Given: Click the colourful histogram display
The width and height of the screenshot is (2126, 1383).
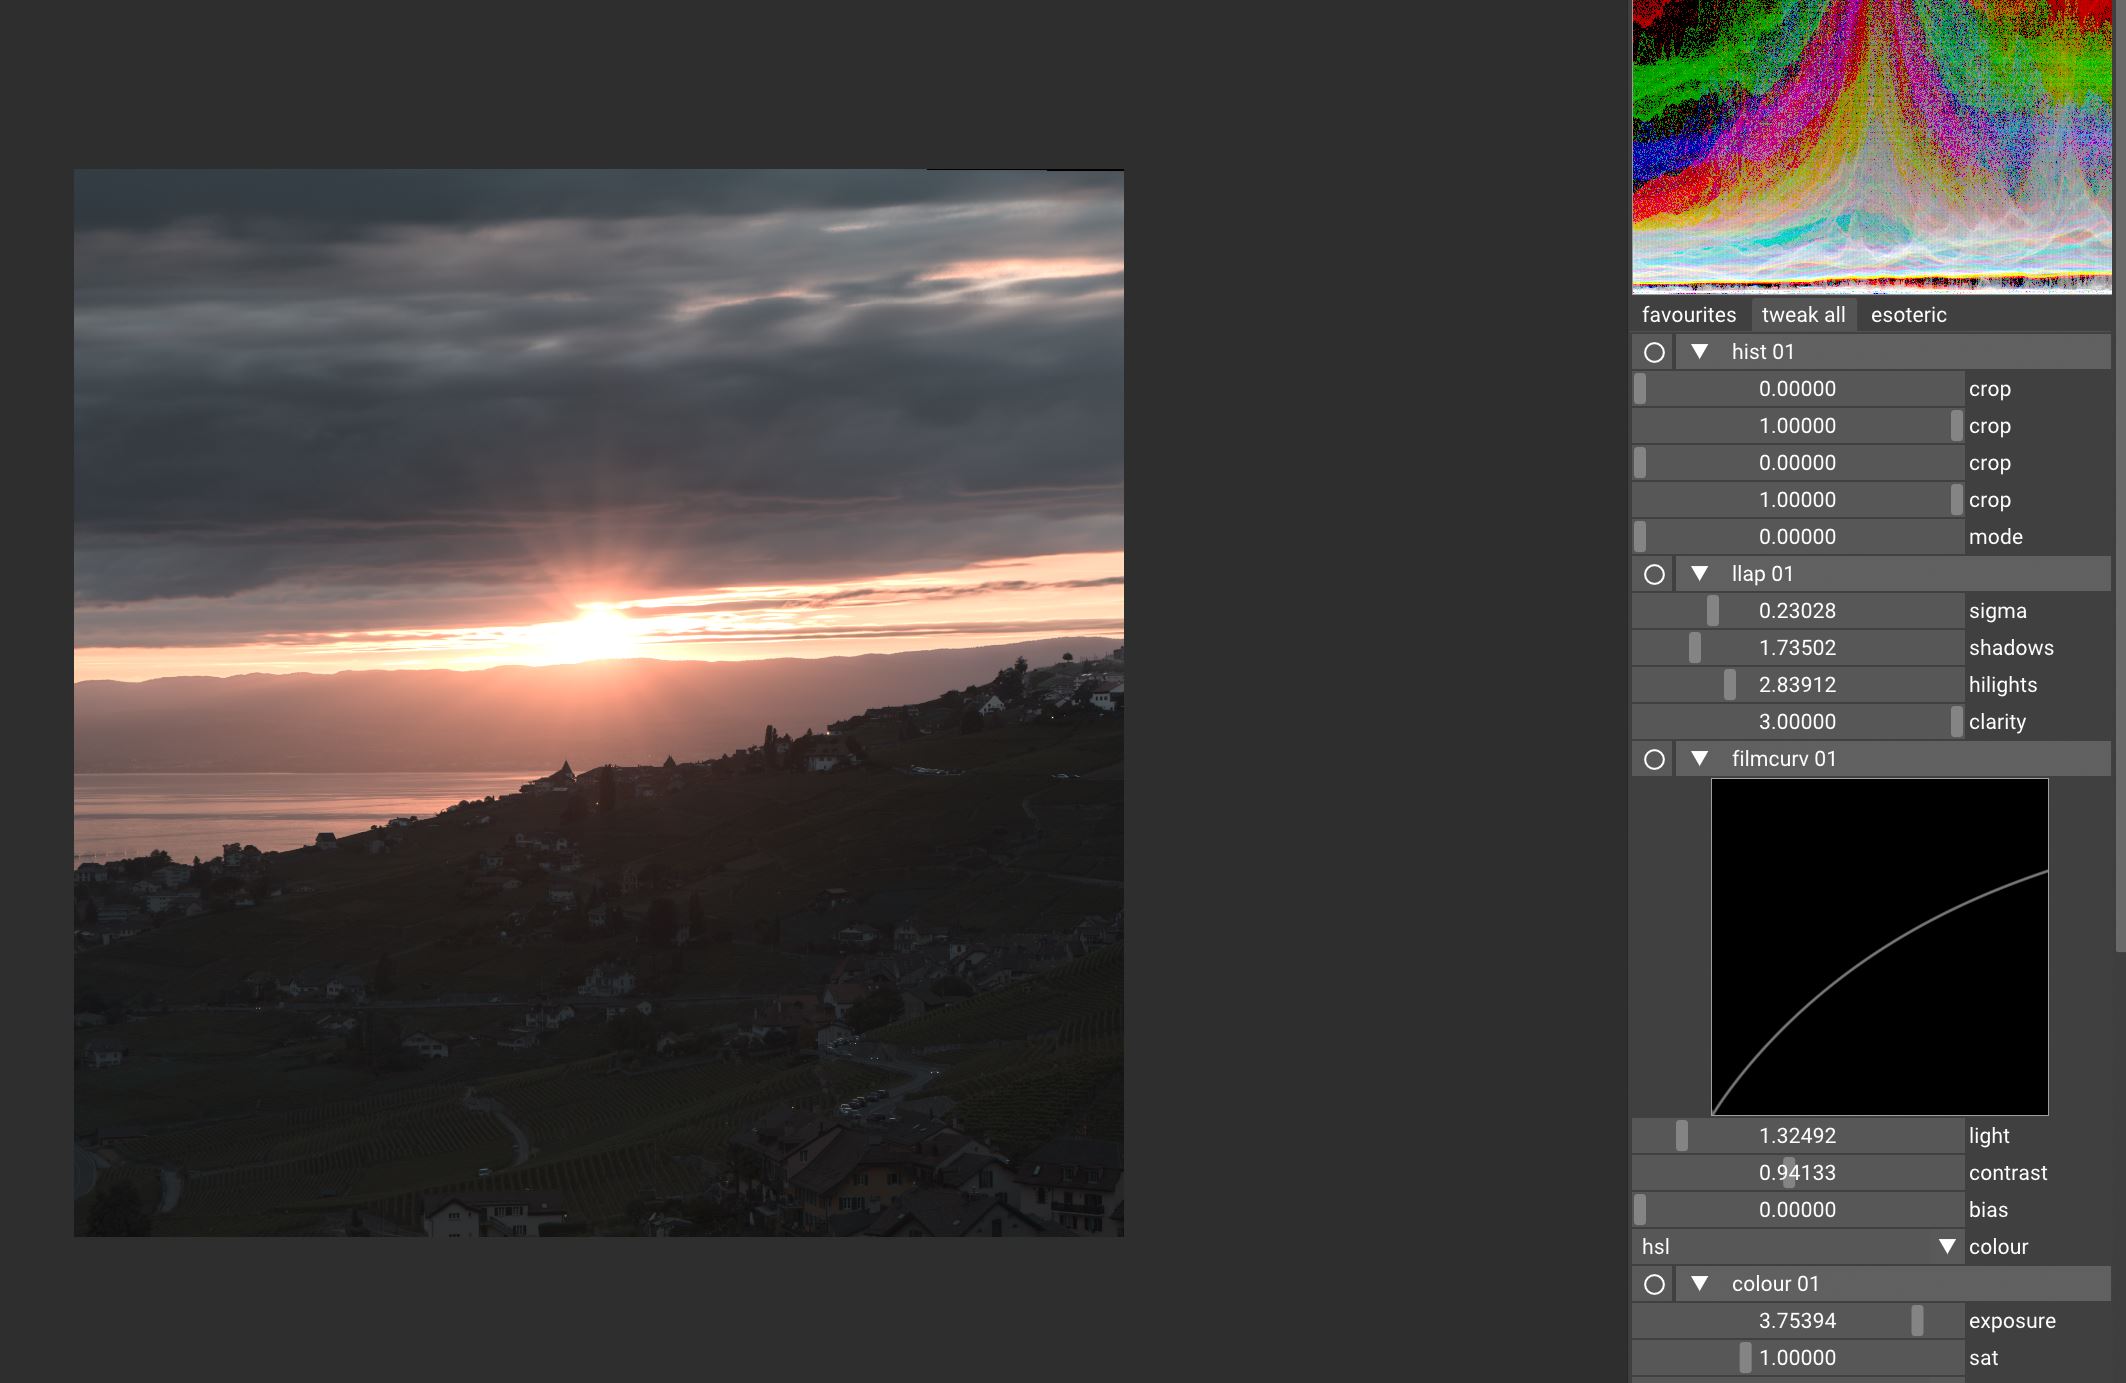Looking at the screenshot, I should click(x=1872, y=147).
